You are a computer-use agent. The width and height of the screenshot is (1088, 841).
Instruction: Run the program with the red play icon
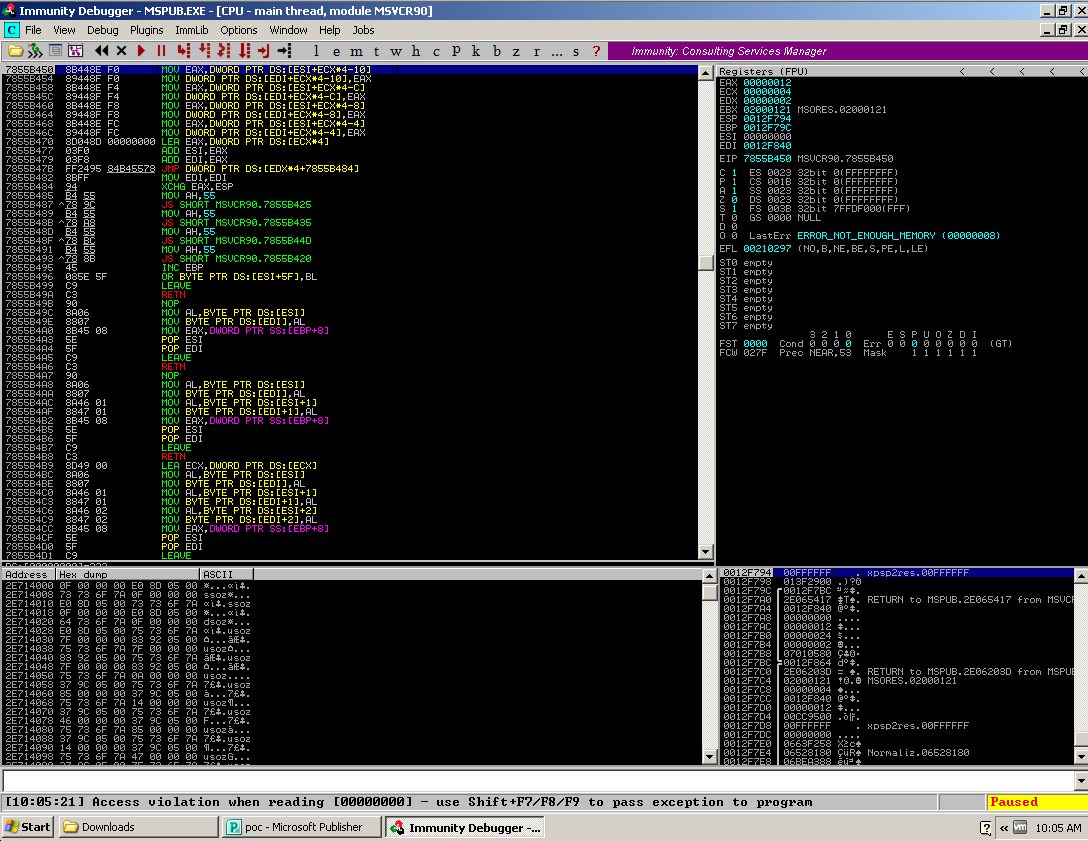click(142, 51)
